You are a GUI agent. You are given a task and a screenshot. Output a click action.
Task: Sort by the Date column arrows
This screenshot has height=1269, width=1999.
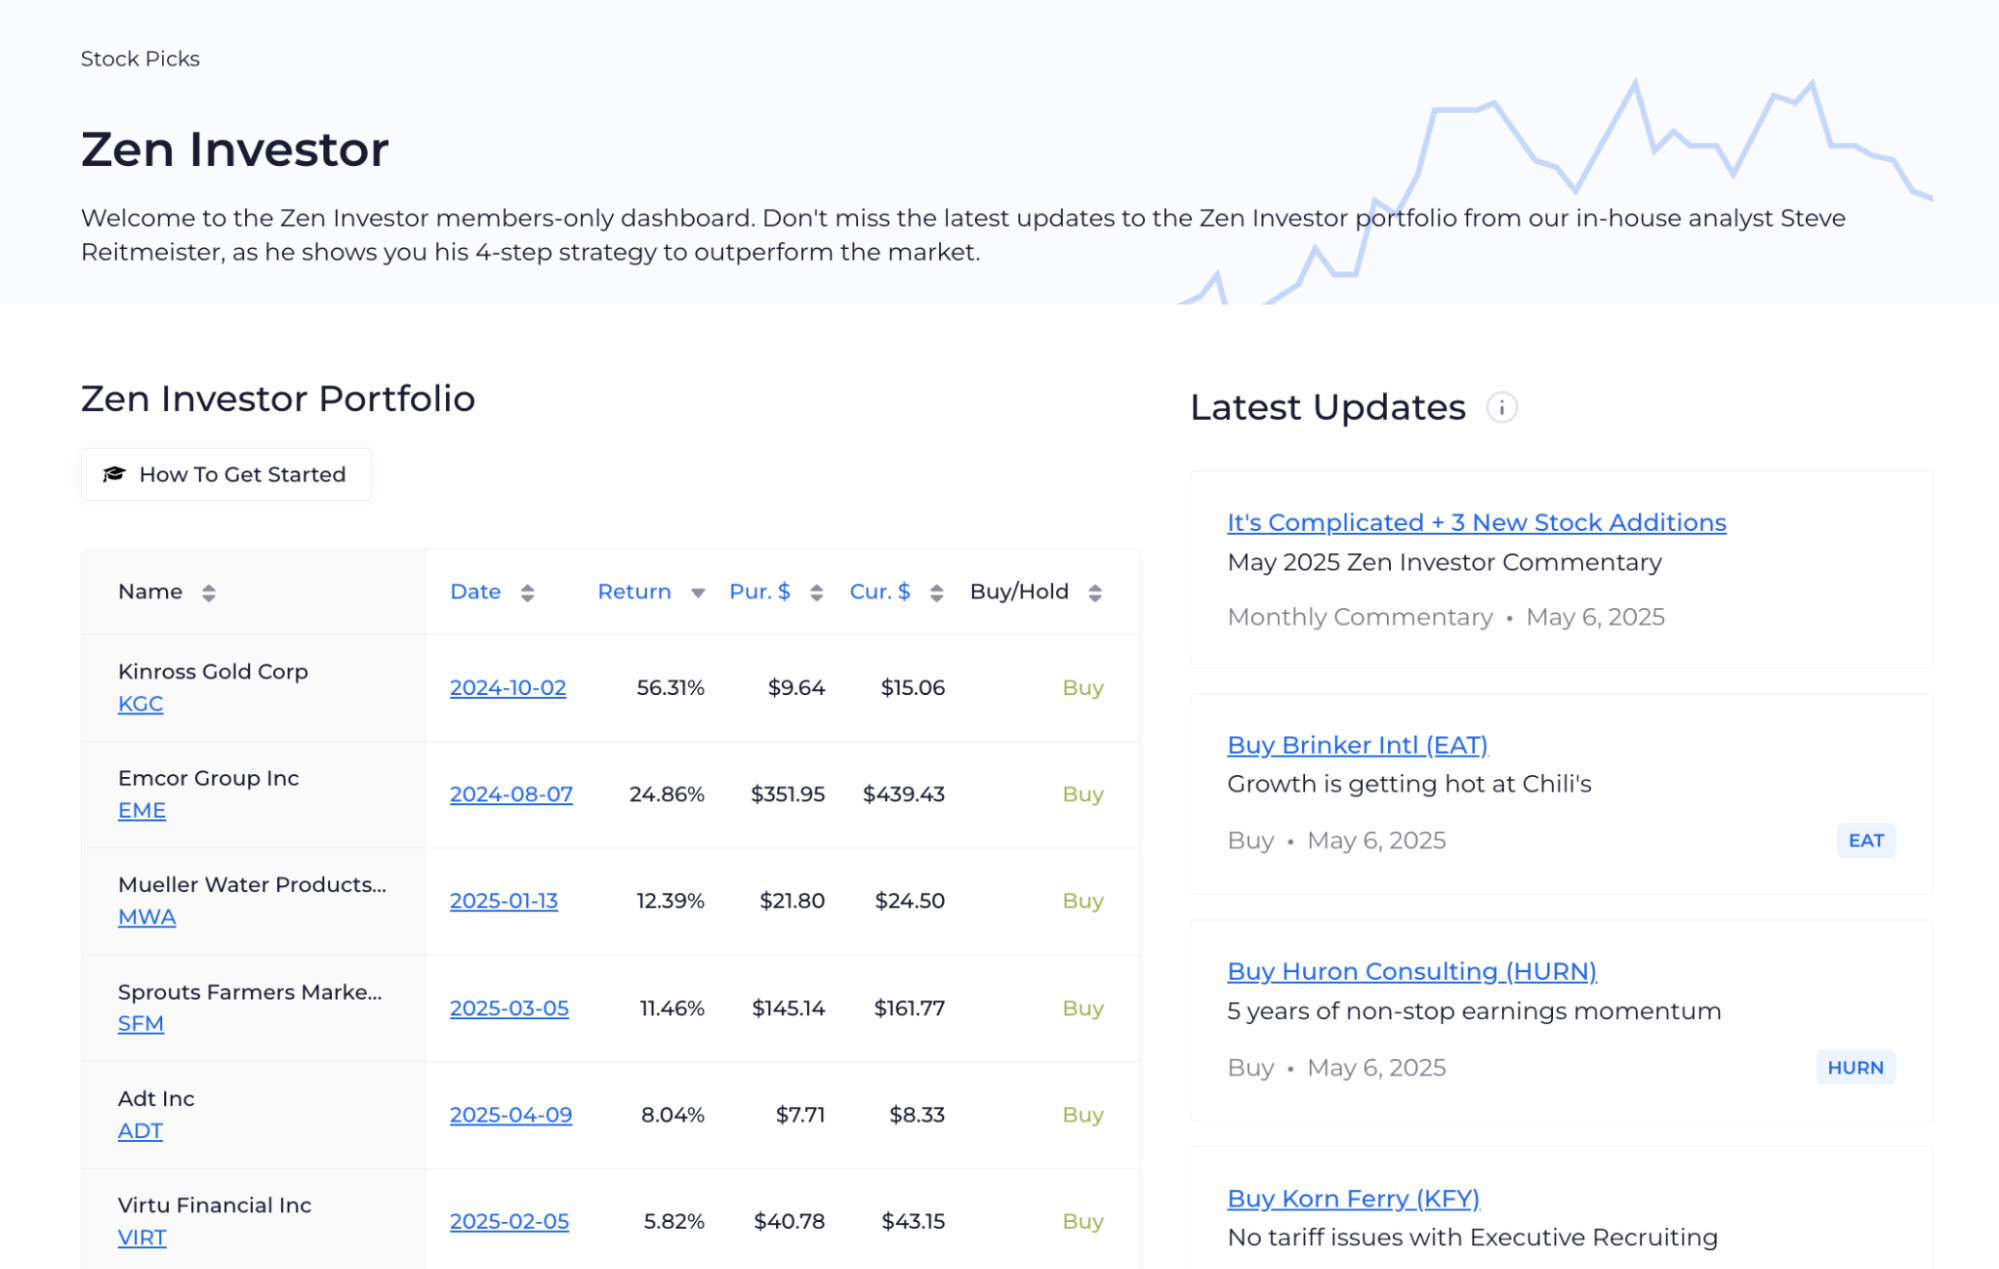(527, 593)
